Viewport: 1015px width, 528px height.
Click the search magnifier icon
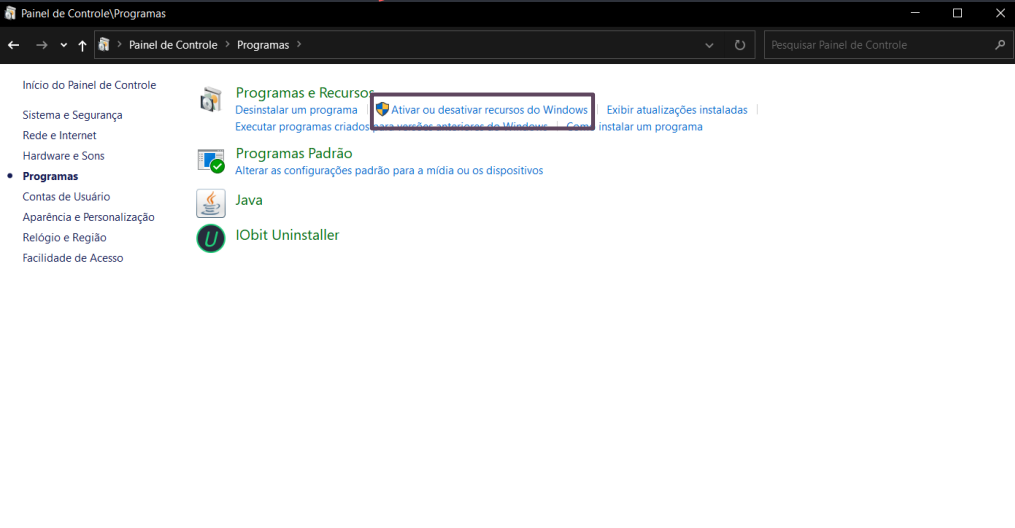[x=1000, y=45]
